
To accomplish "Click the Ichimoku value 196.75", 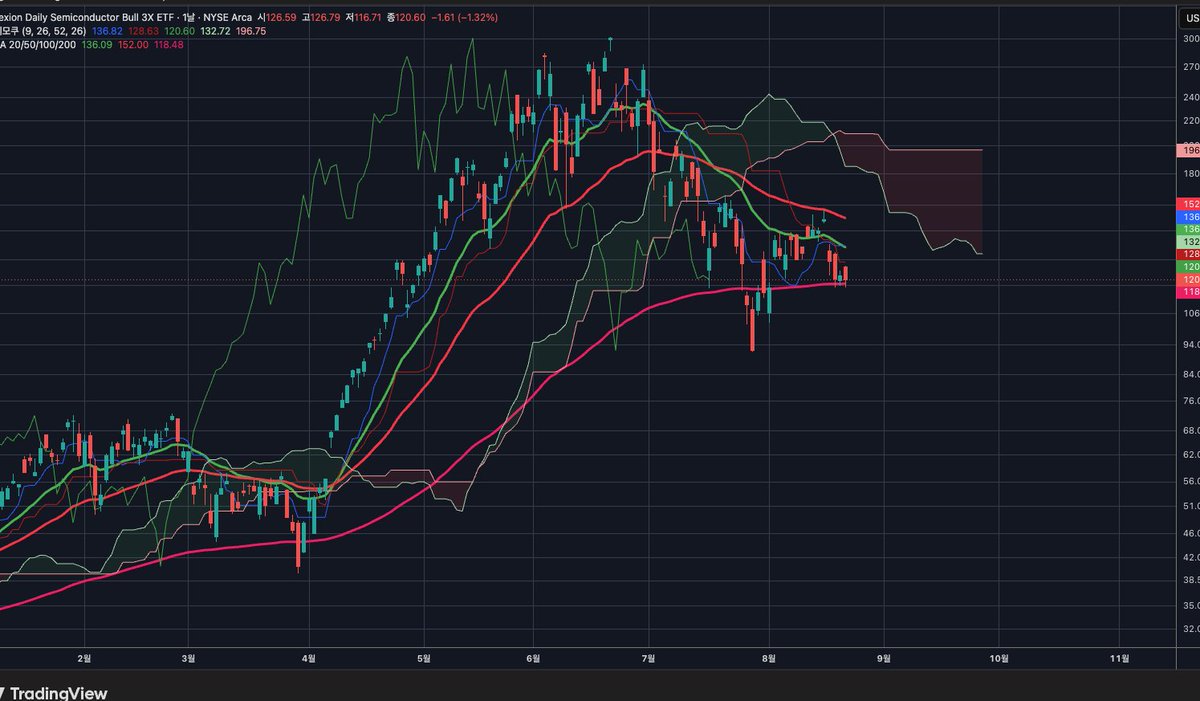I will coord(251,32).
